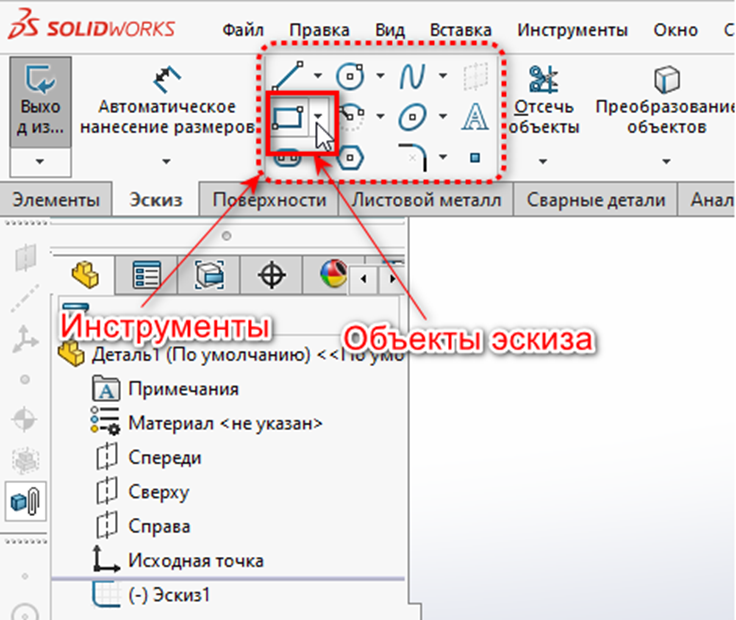The height and width of the screenshot is (620, 736).
Task: Open the Sketch Fillet dropdown arrow
Action: point(443,157)
